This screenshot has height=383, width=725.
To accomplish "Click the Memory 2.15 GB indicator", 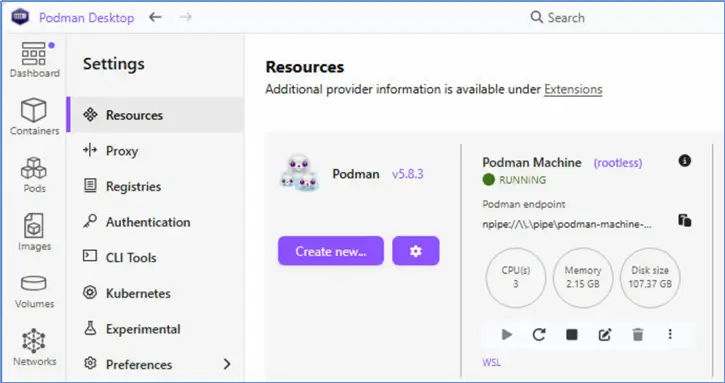I will [583, 278].
